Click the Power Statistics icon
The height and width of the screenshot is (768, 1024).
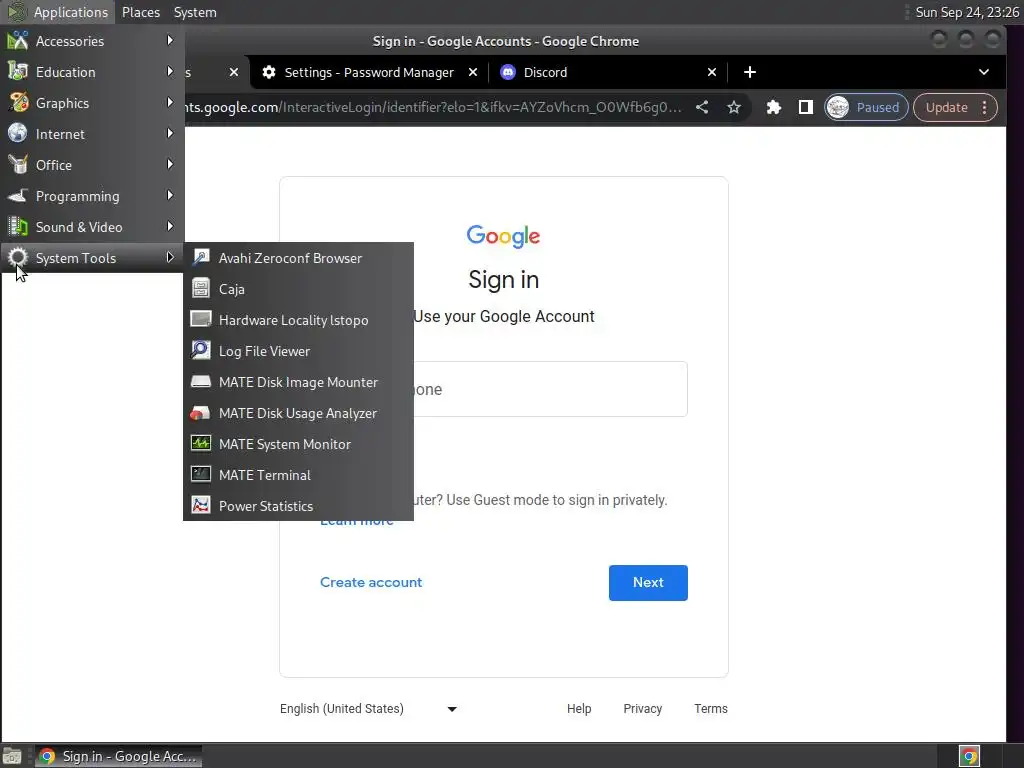200,506
